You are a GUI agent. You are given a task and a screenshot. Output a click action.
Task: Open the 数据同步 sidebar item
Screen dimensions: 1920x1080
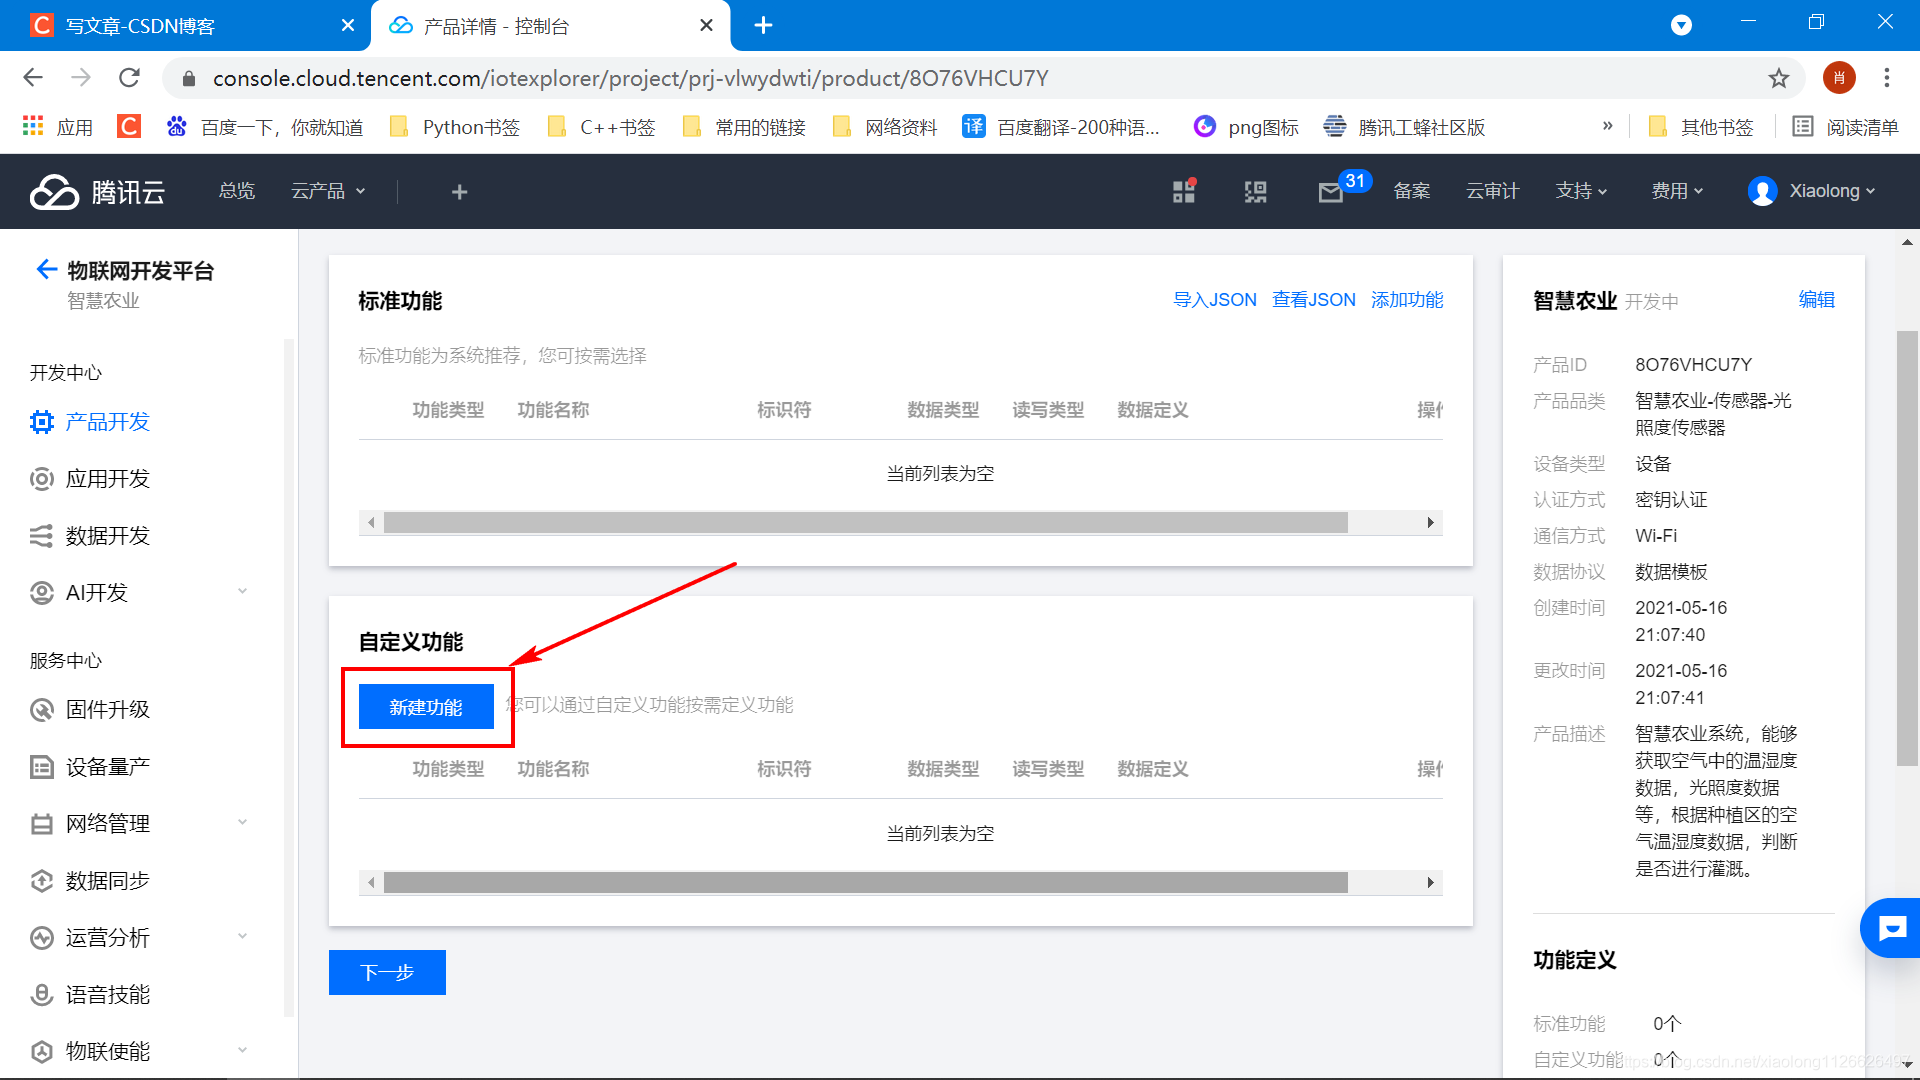107,881
